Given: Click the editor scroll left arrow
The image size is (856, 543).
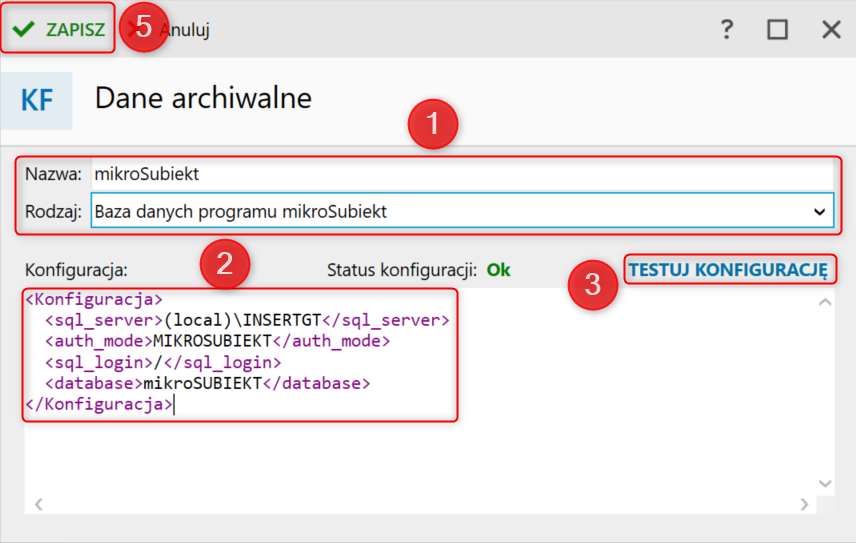Looking at the screenshot, I should click(39, 504).
